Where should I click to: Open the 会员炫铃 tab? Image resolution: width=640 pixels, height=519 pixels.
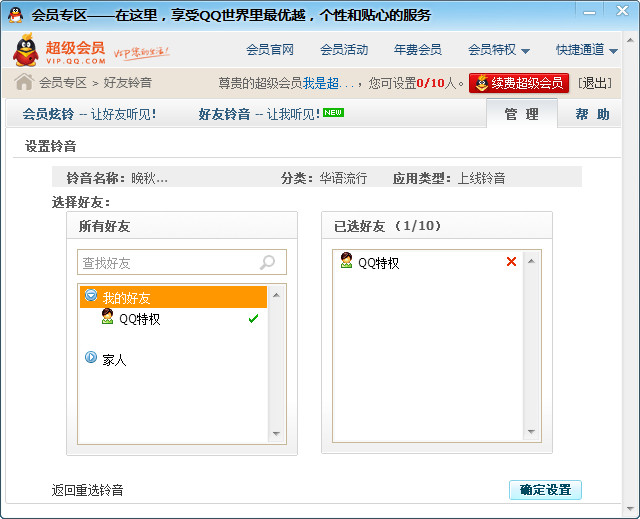click(89, 114)
